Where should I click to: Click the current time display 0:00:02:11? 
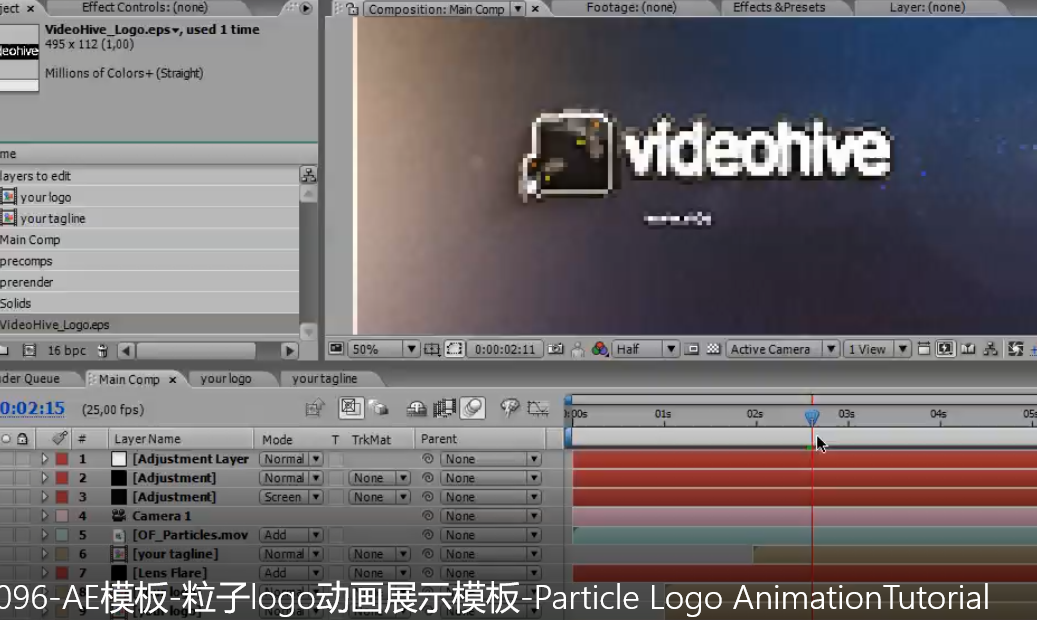[x=505, y=349]
